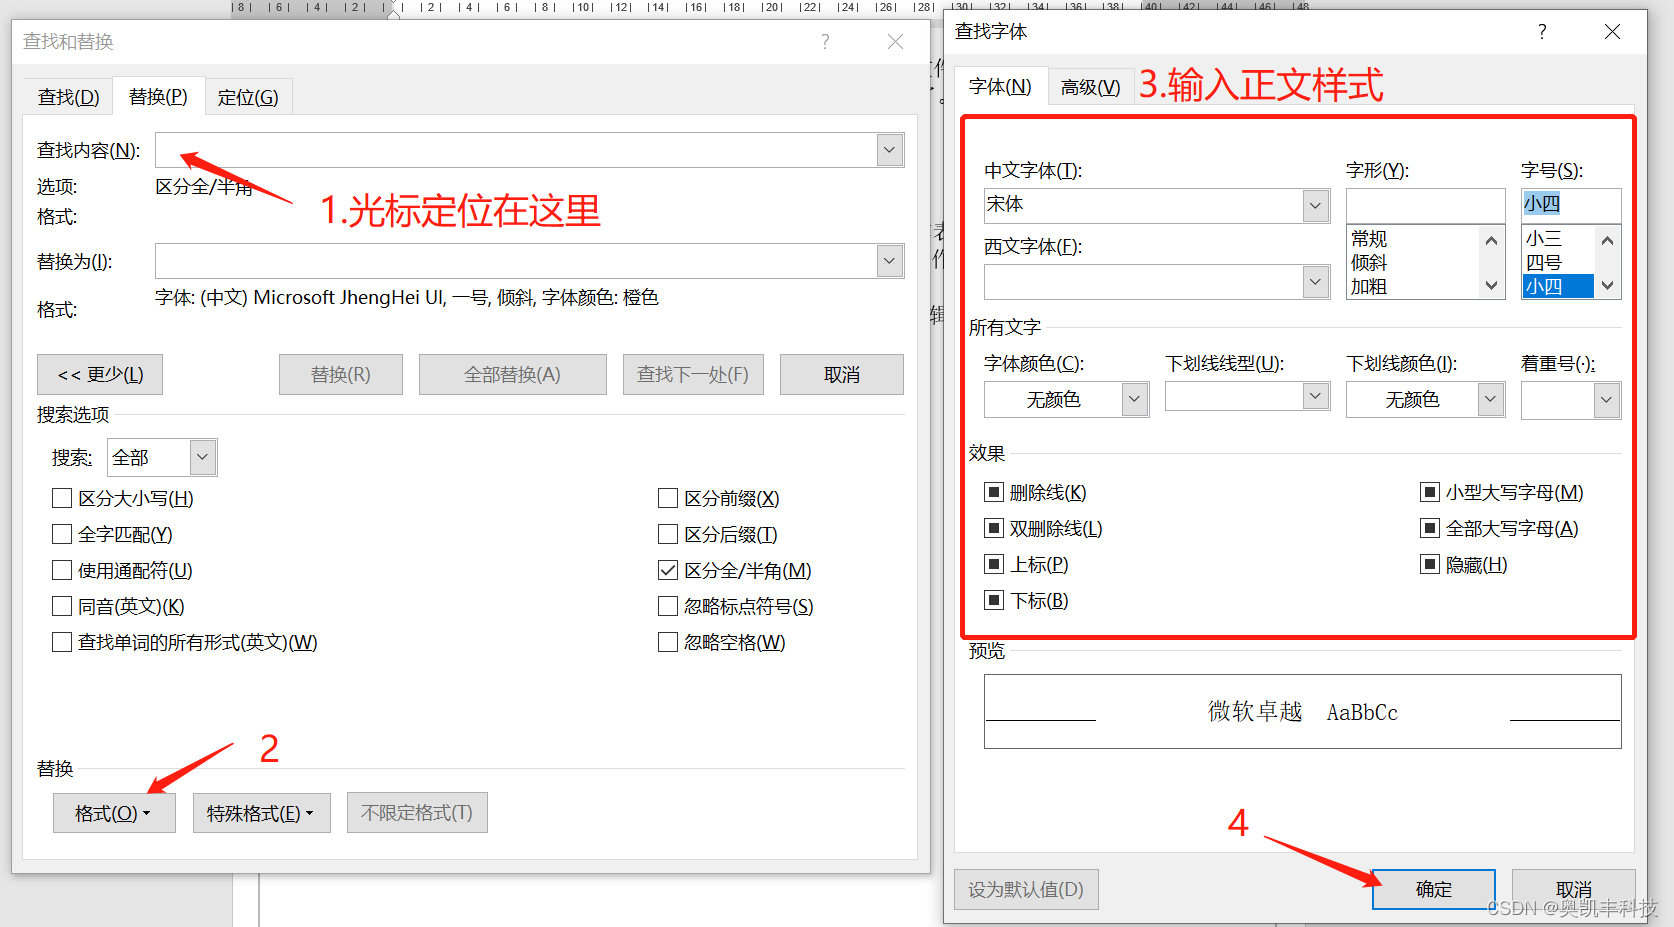The height and width of the screenshot is (927, 1674).
Task: Enable 忽略标点符号(S) checkbox
Action: click(668, 606)
